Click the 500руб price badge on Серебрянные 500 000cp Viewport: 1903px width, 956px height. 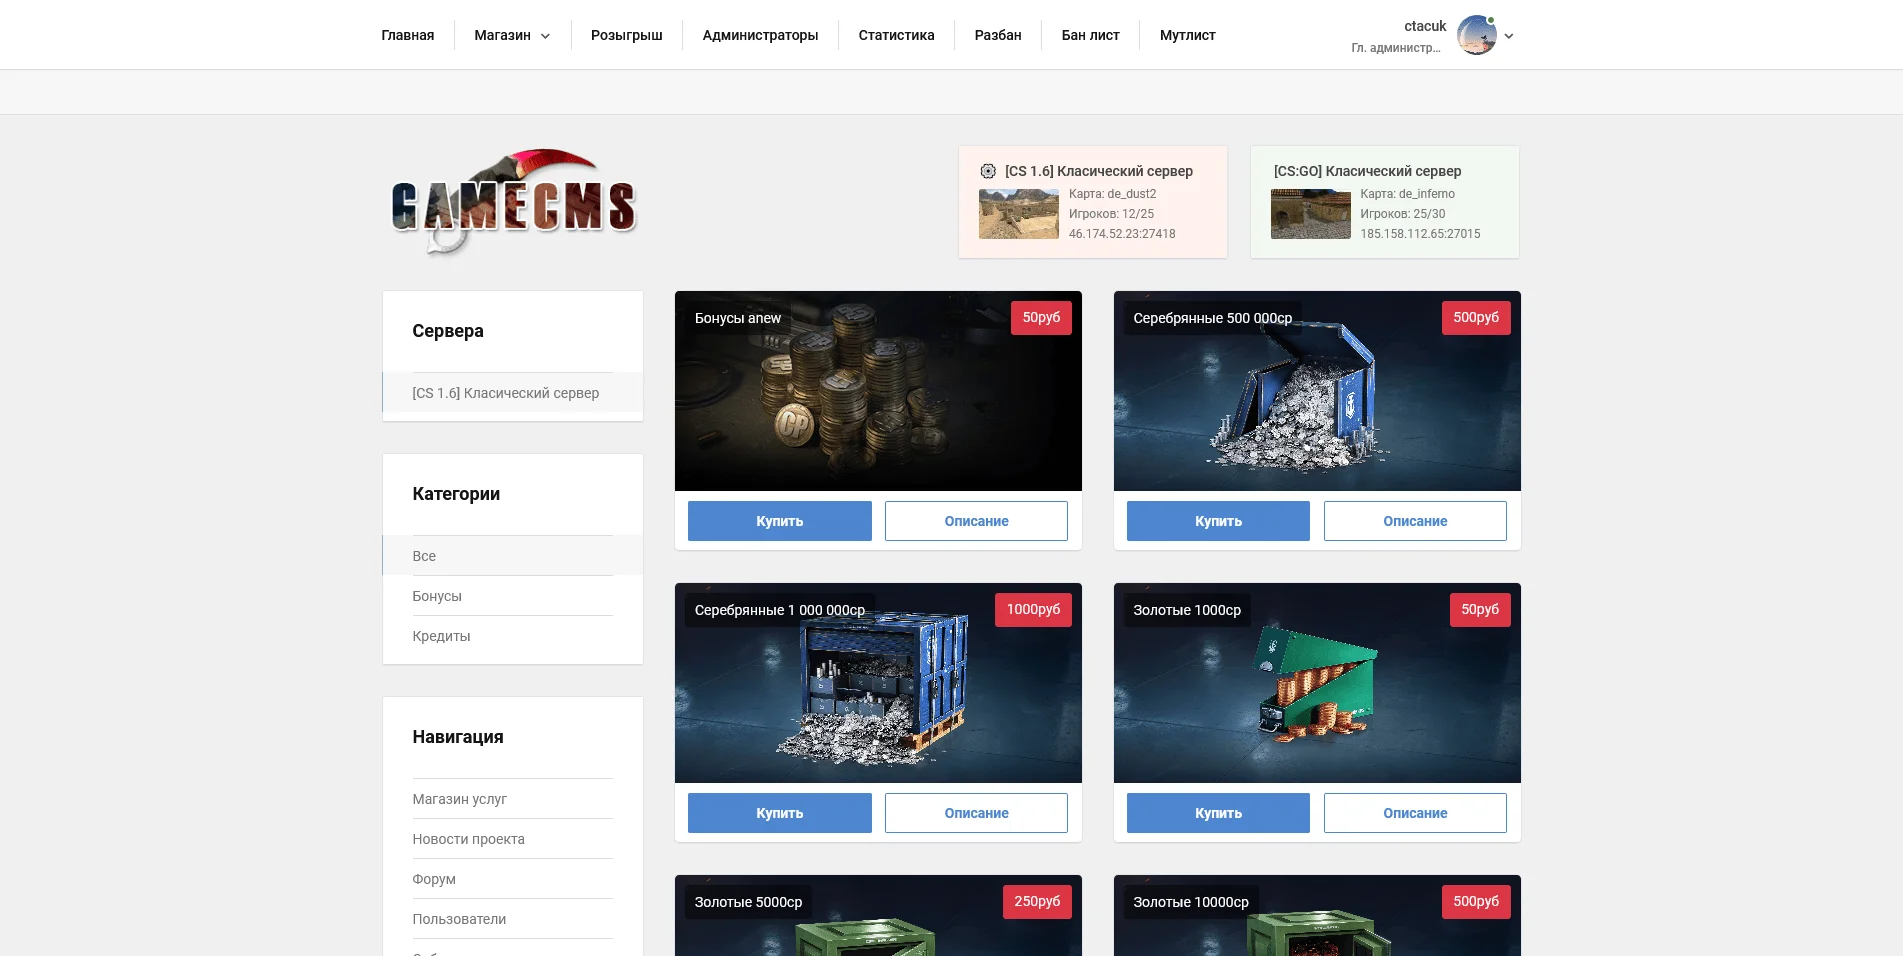1475,318
